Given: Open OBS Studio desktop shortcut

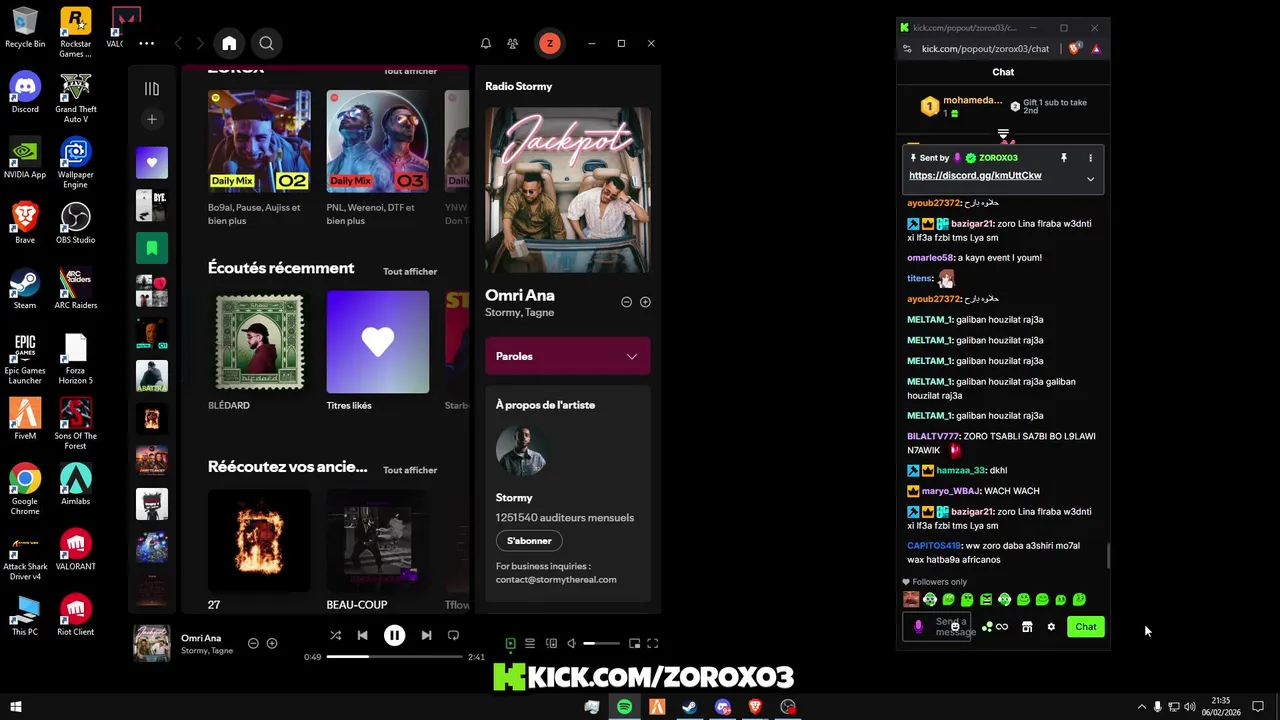Looking at the screenshot, I should click(x=76, y=224).
